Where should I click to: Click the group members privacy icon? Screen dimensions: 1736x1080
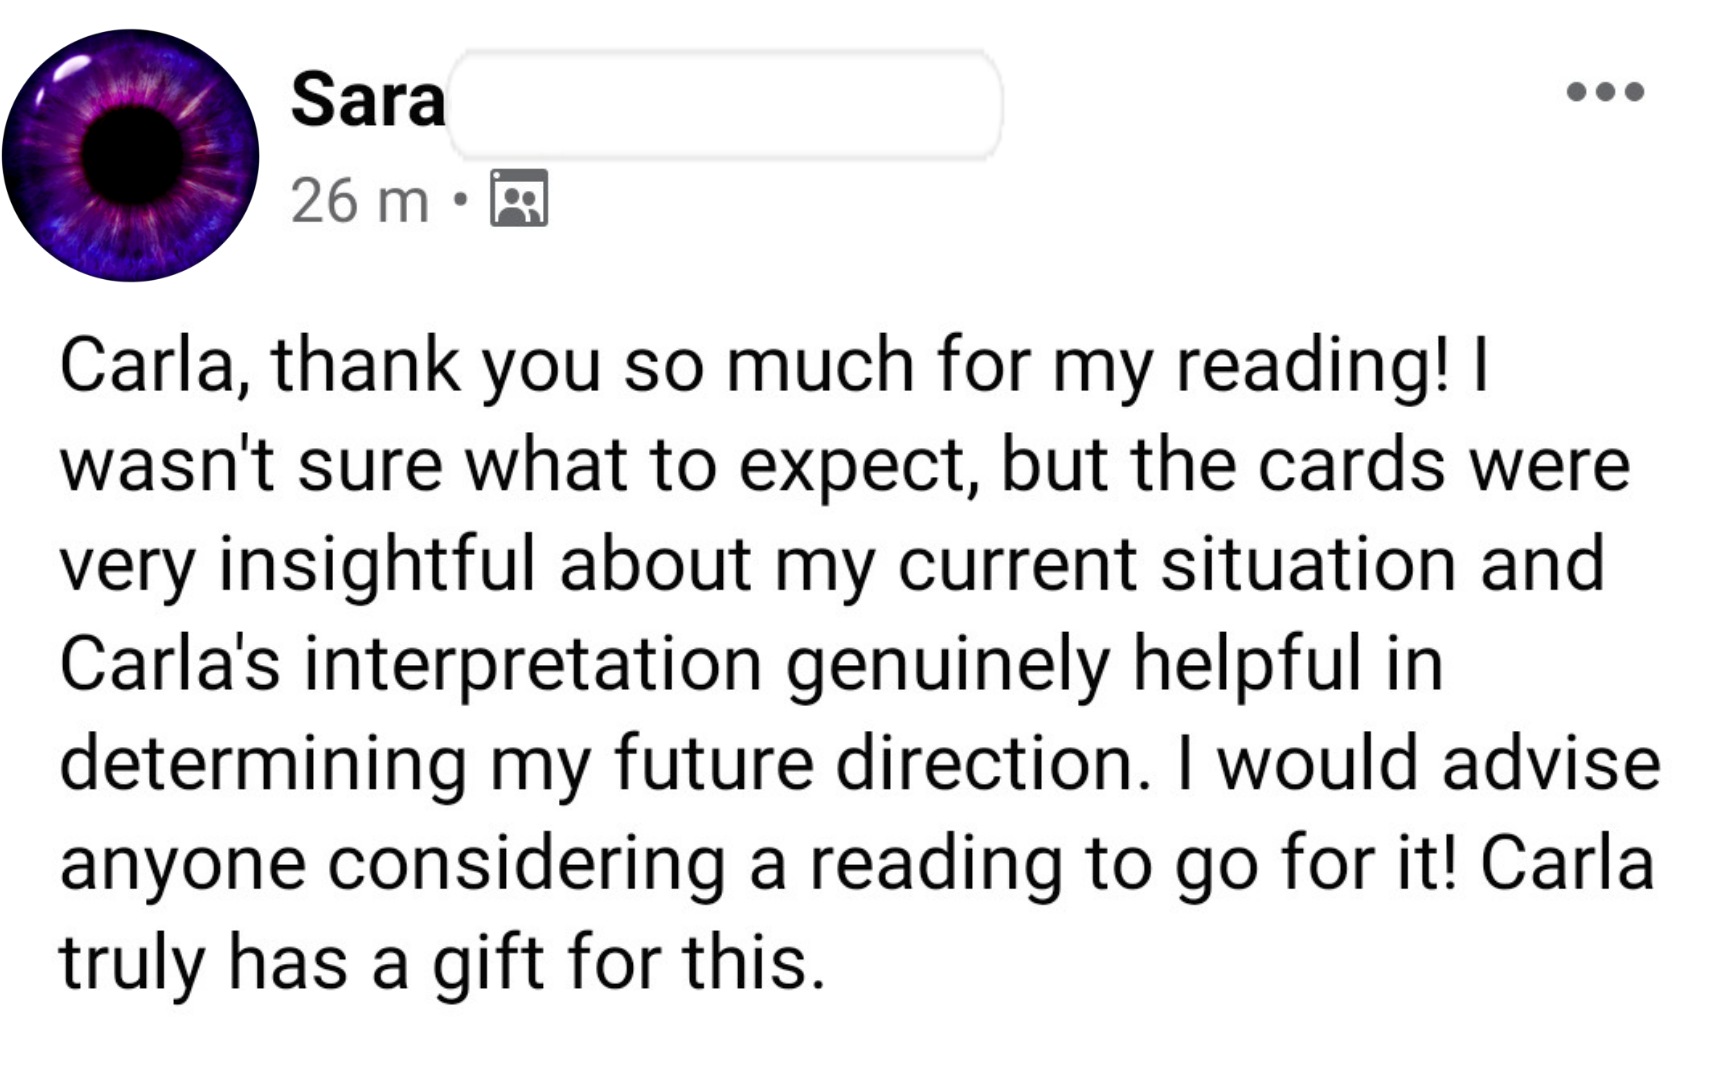(518, 198)
